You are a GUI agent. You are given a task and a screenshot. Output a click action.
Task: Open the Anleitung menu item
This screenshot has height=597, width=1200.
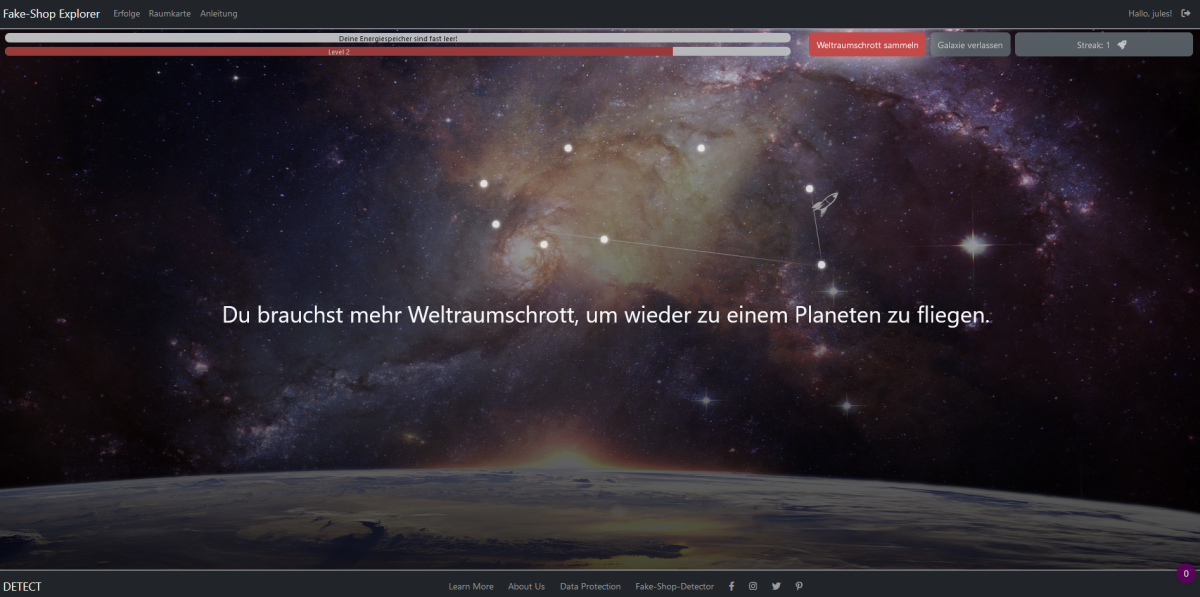219,13
